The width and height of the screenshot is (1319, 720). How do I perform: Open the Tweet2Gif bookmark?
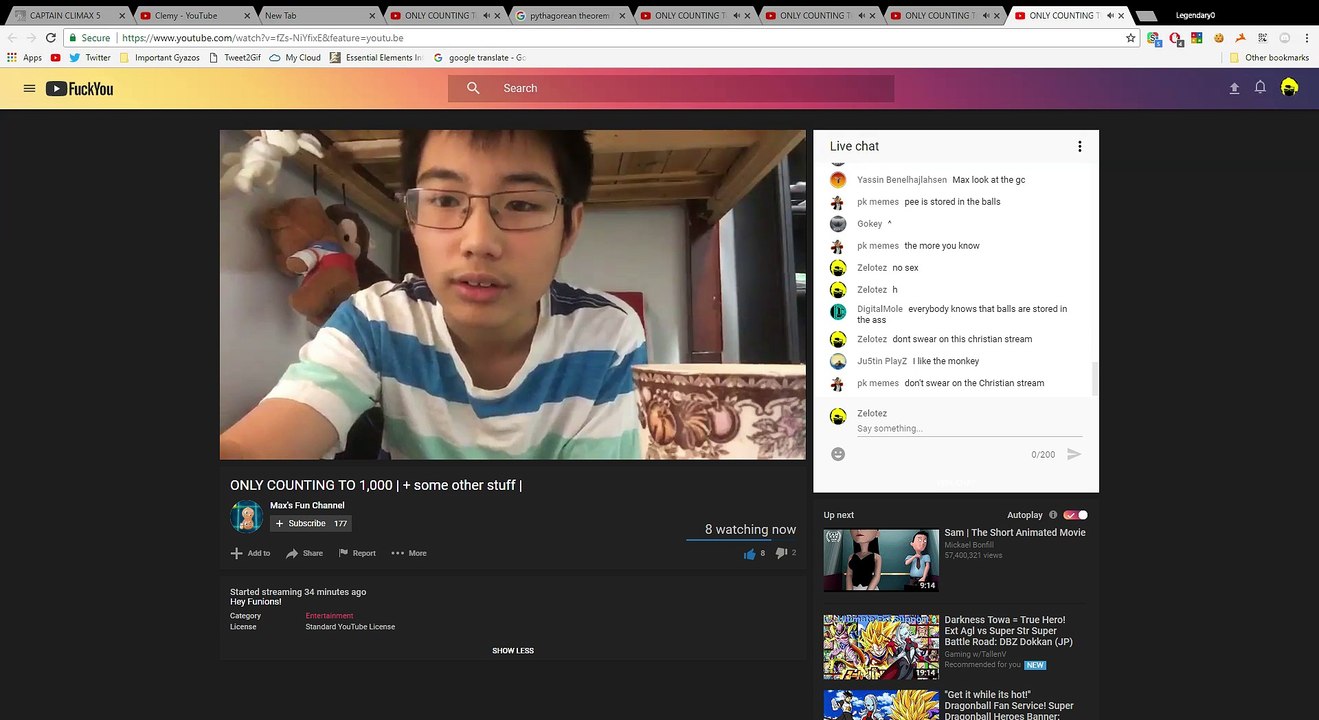[x=233, y=58]
